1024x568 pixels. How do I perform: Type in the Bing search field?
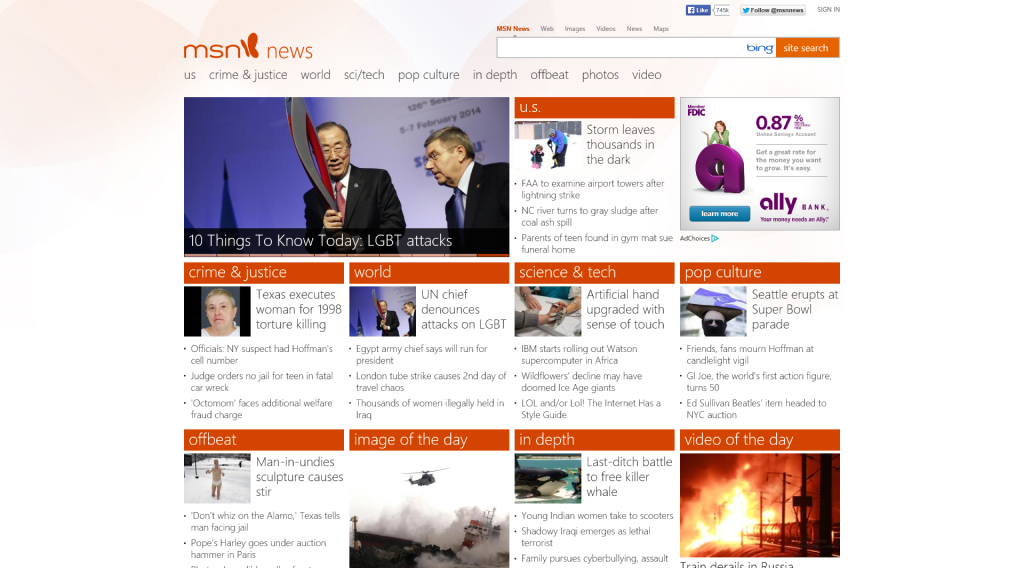tap(620, 48)
